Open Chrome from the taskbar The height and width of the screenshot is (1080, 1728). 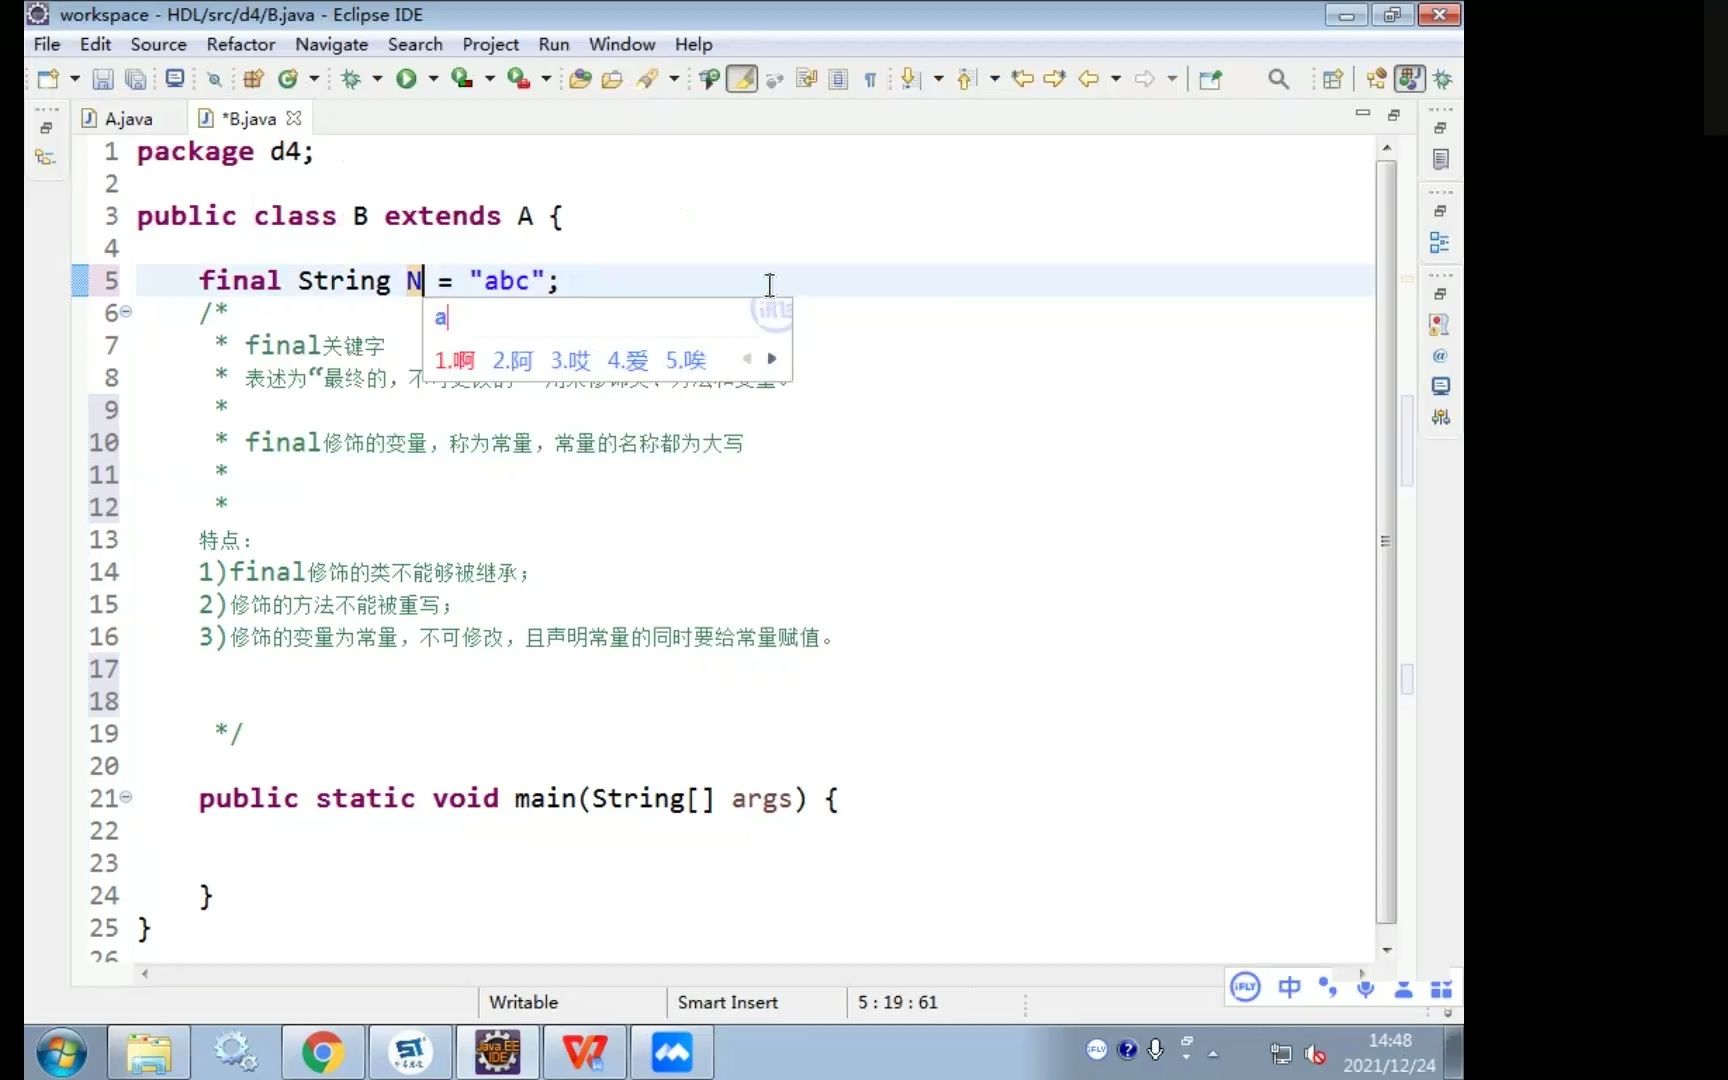[x=323, y=1052]
